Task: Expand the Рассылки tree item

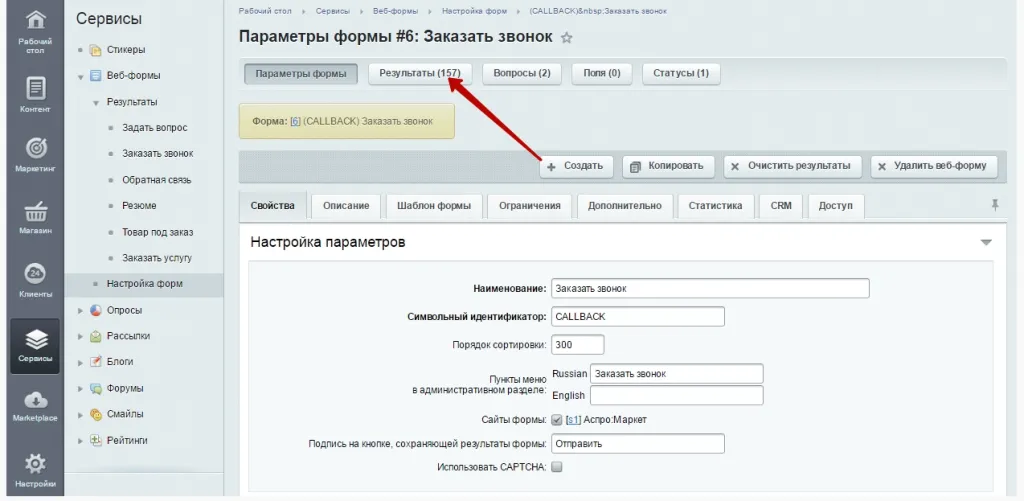Action: coord(81,336)
